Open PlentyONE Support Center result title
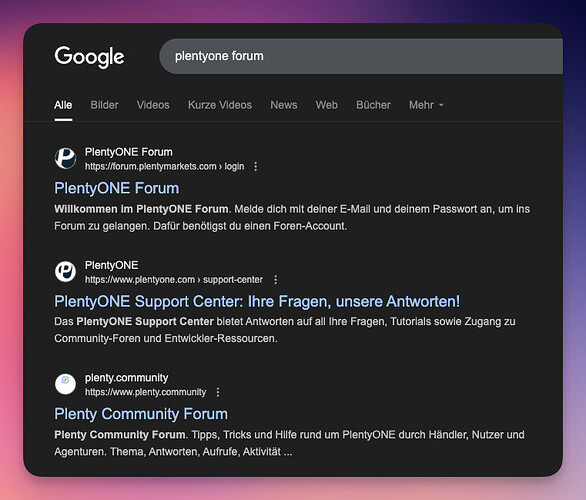 point(257,302)
